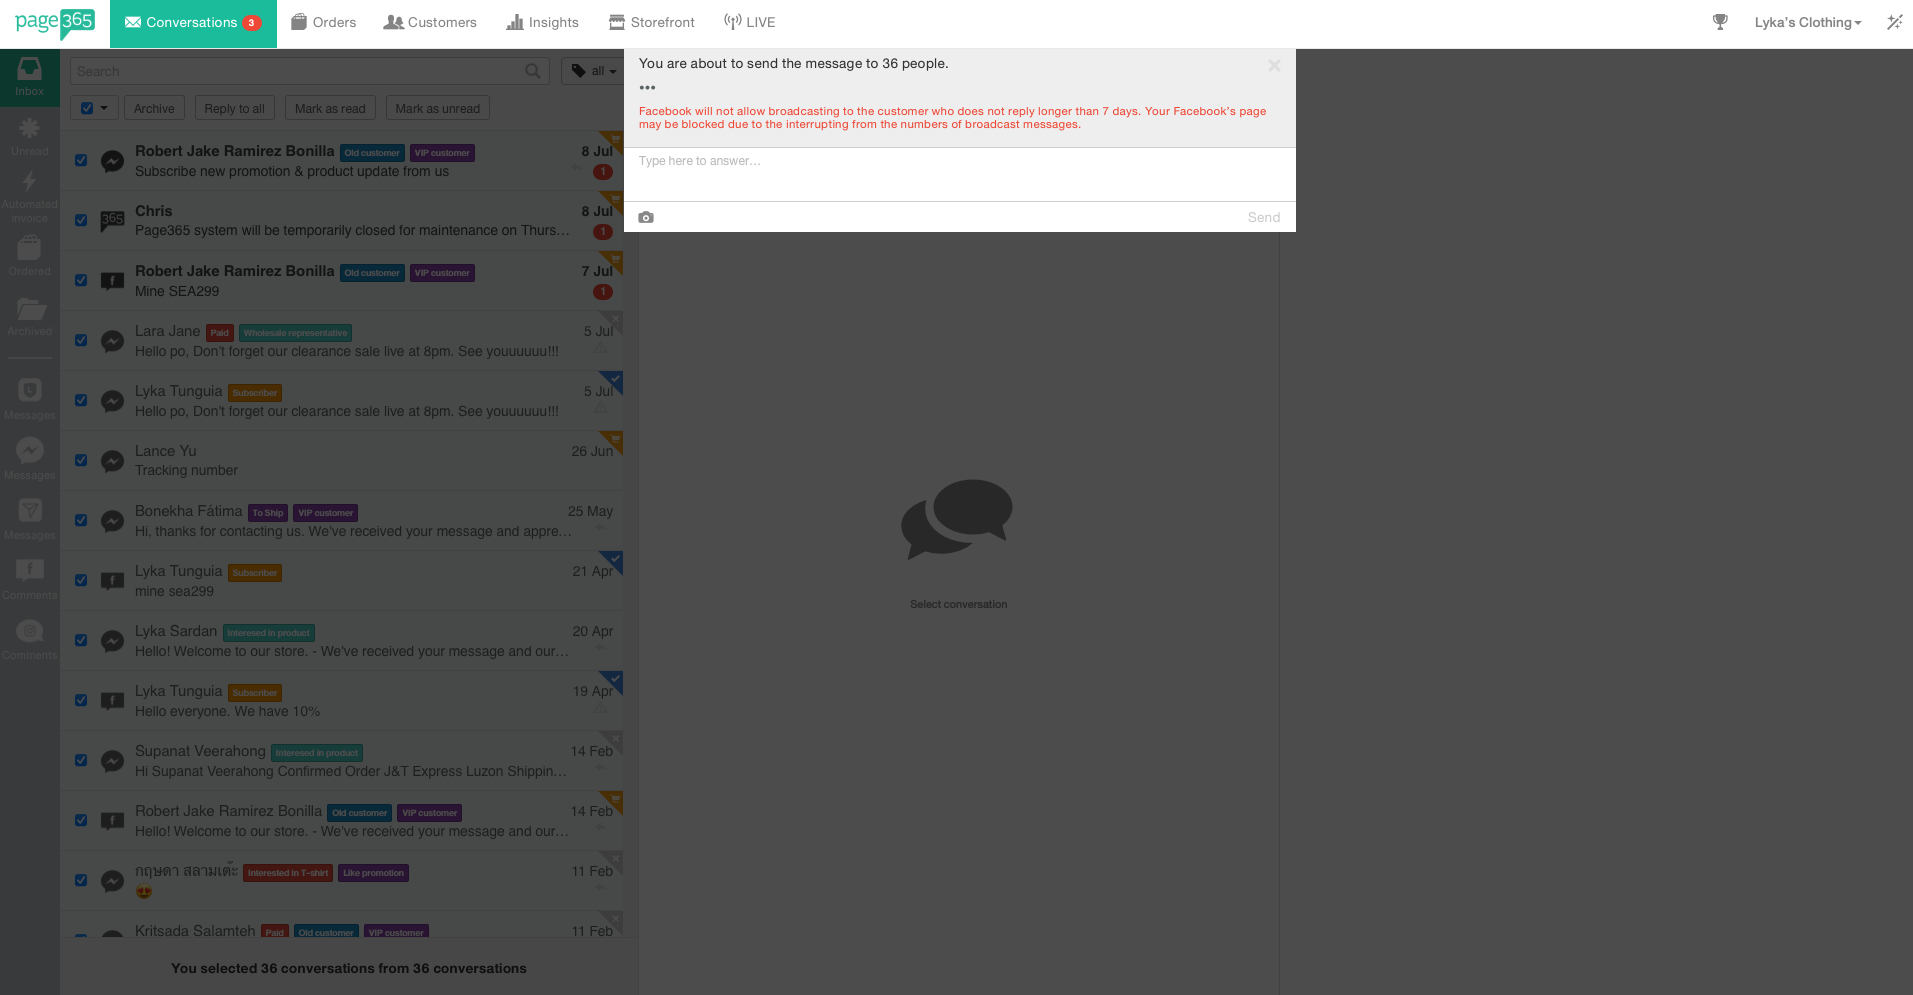1913x995 pixels.
Task: Click the search magnifier icon
Action: 533,71
